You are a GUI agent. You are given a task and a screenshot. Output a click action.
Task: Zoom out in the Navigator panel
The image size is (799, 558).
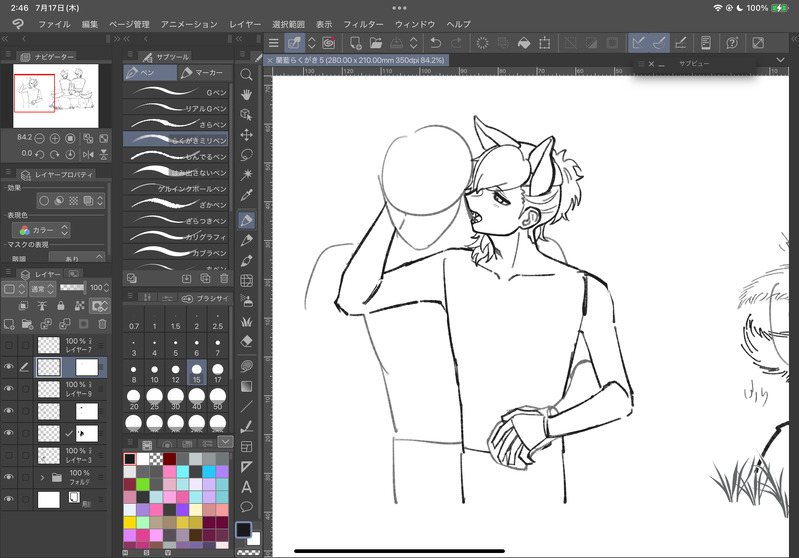[x=39, y=138]
